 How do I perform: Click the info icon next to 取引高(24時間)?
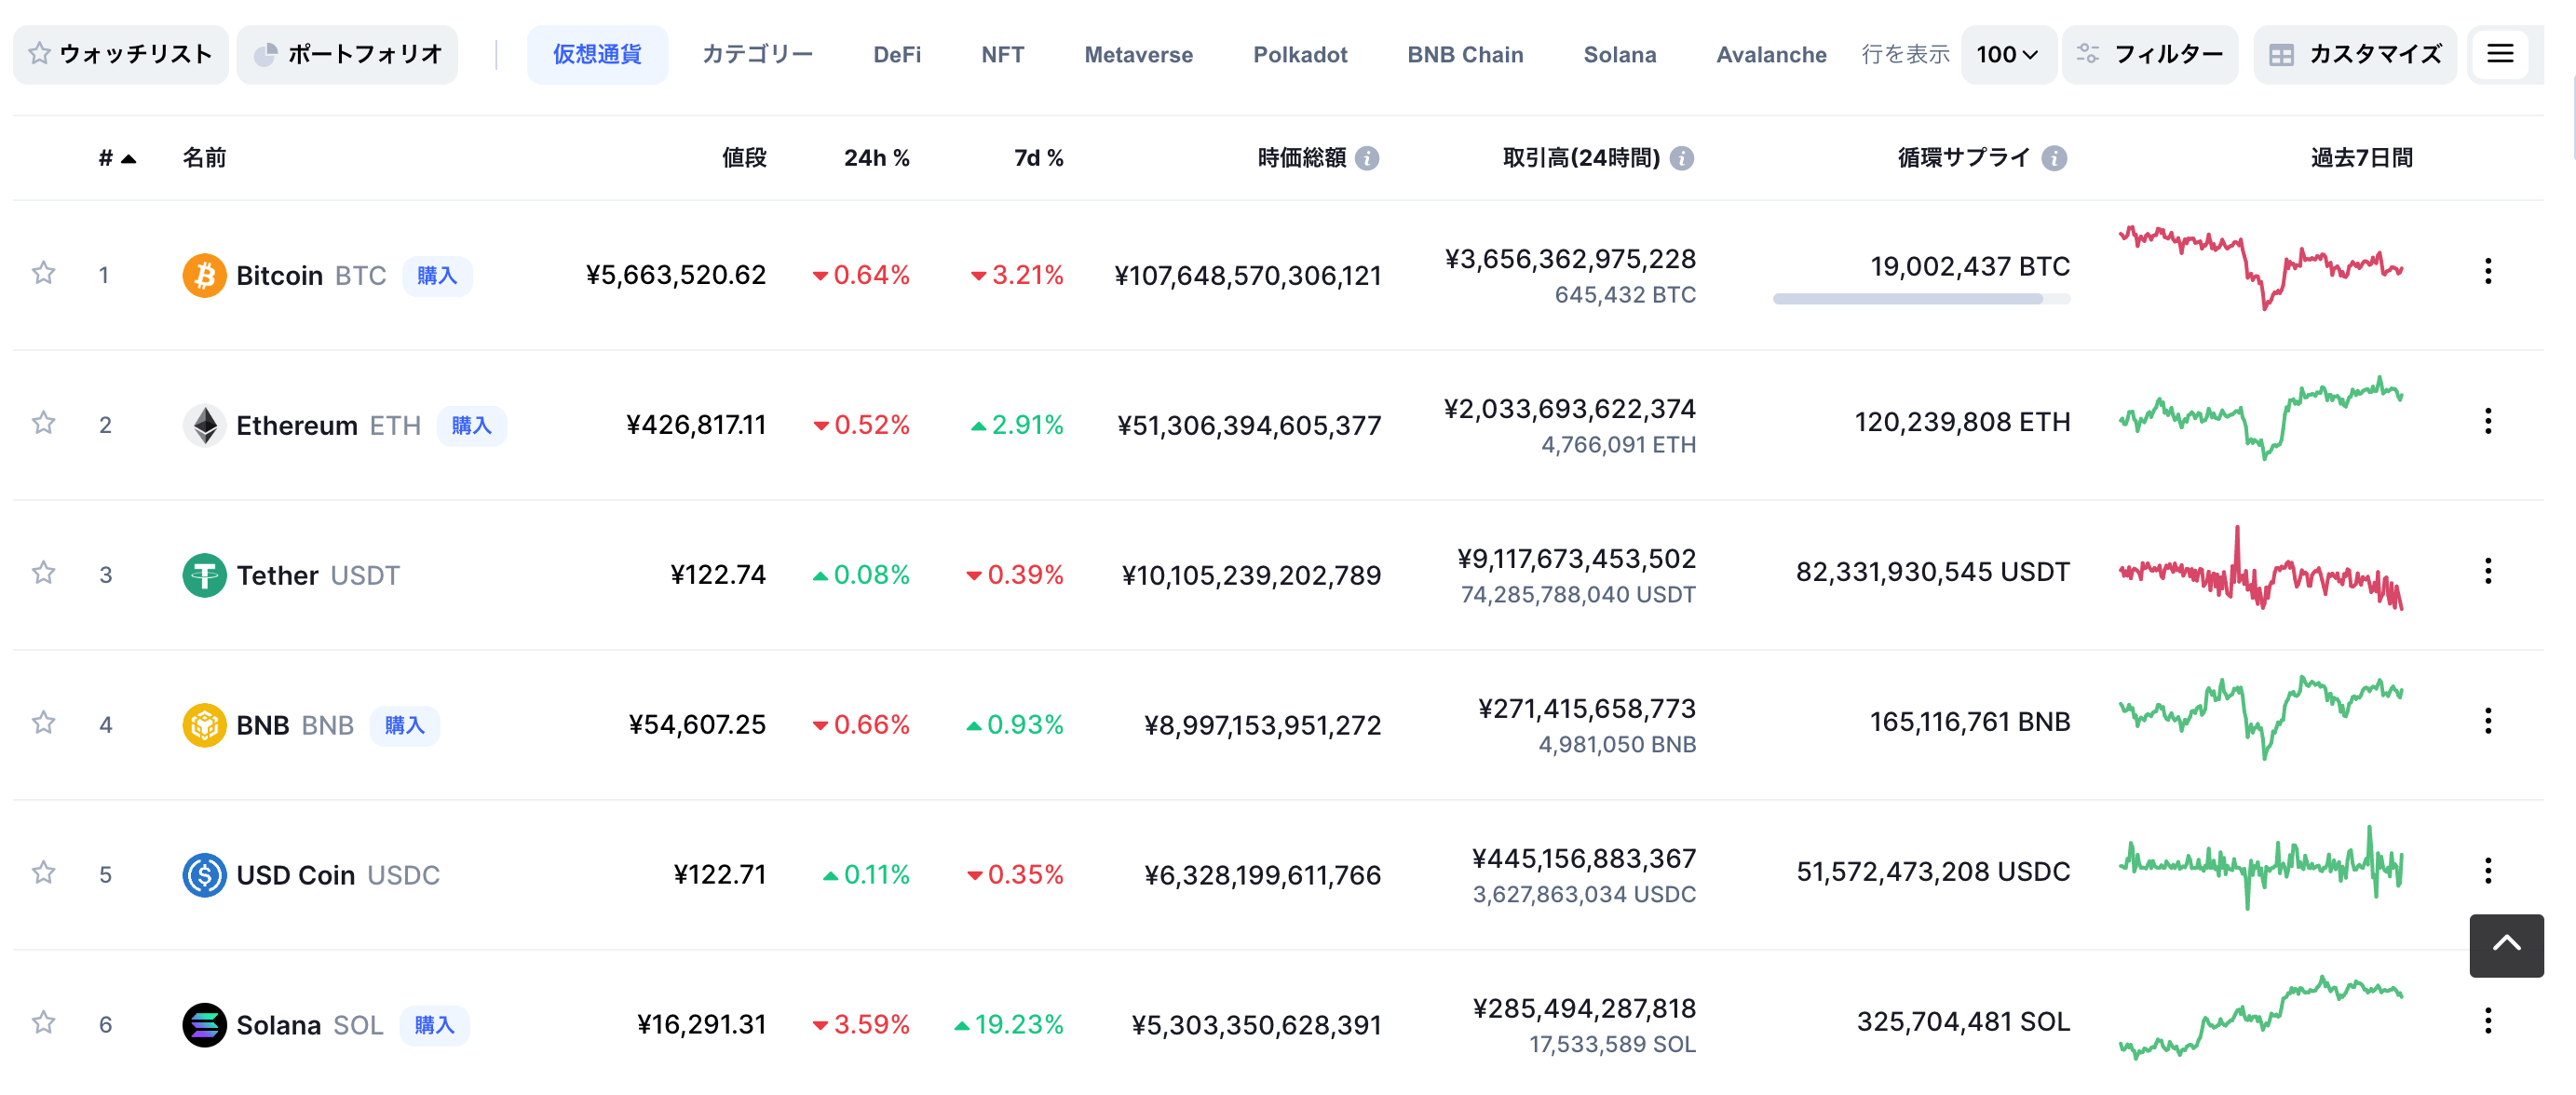(x=1682, y=158)
